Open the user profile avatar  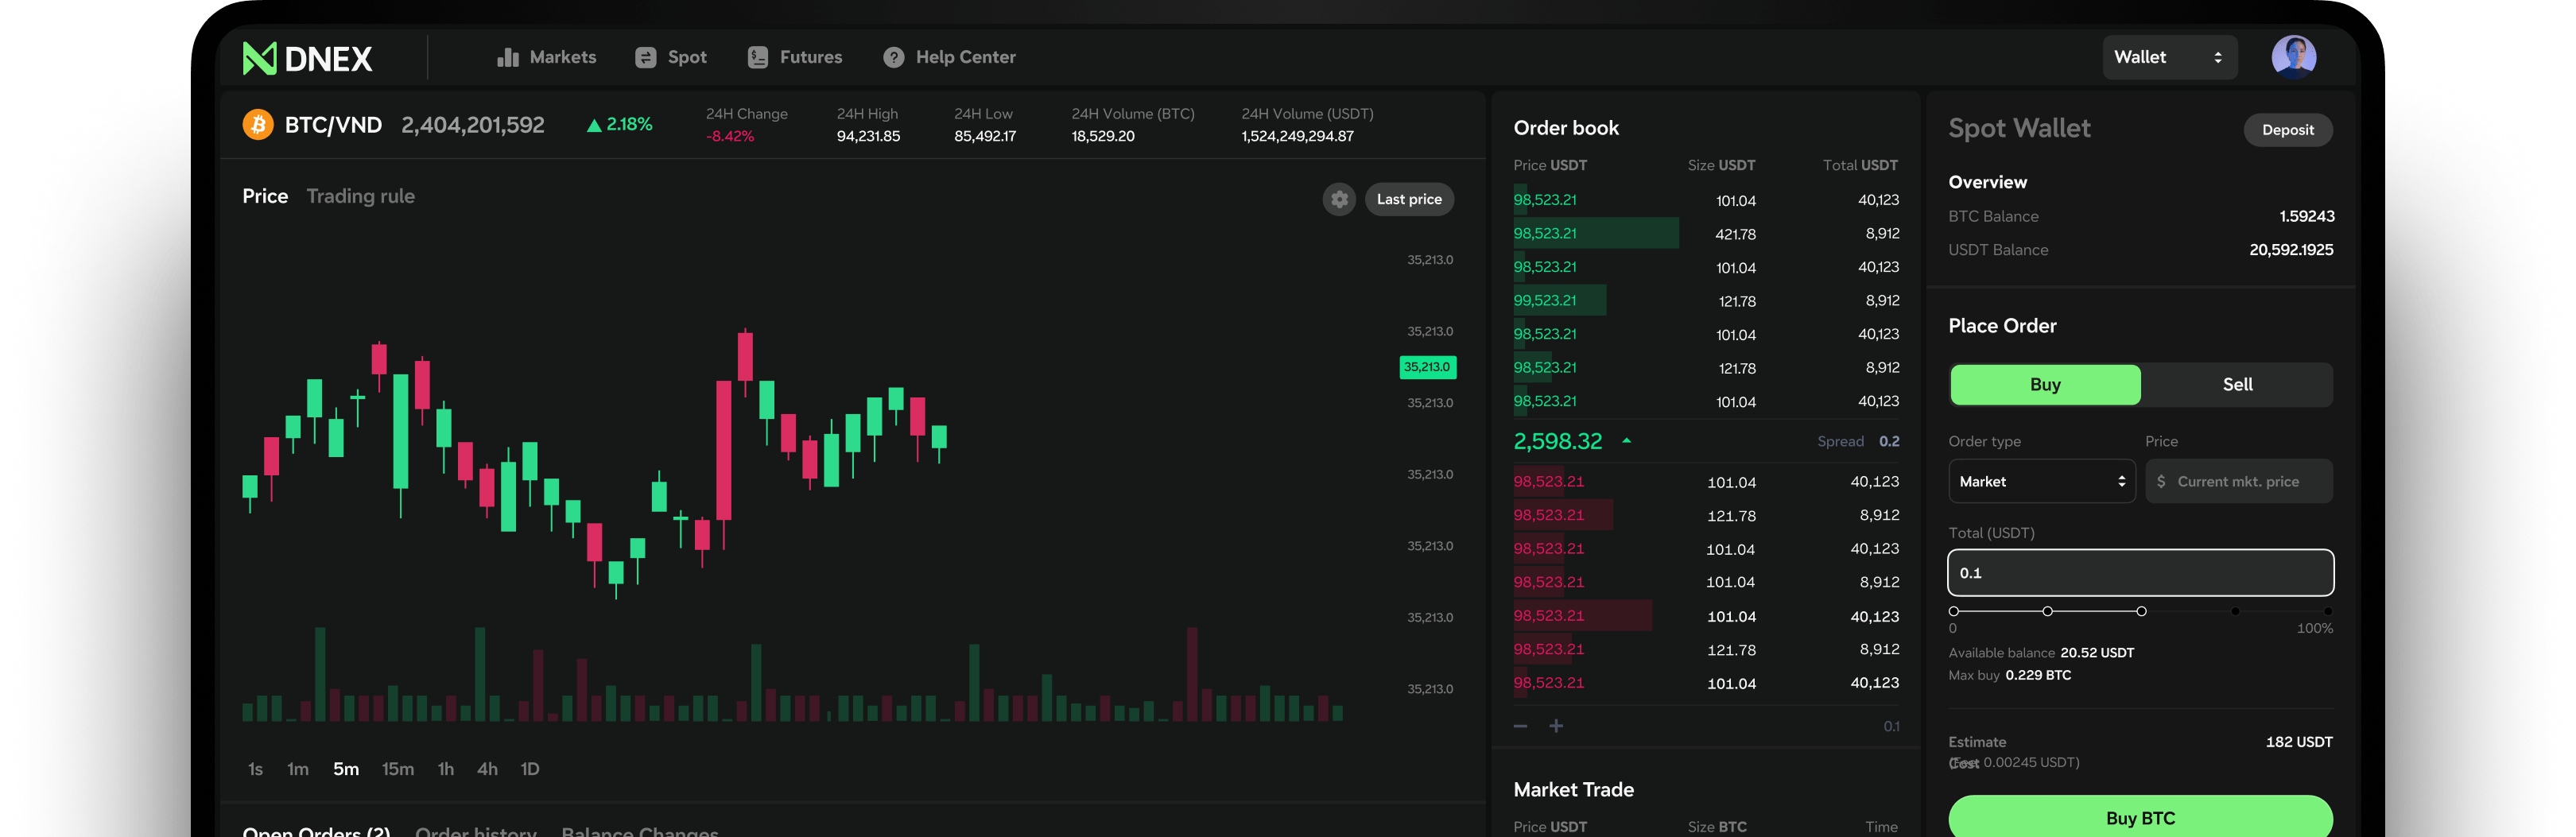[x=2293, y=57]
